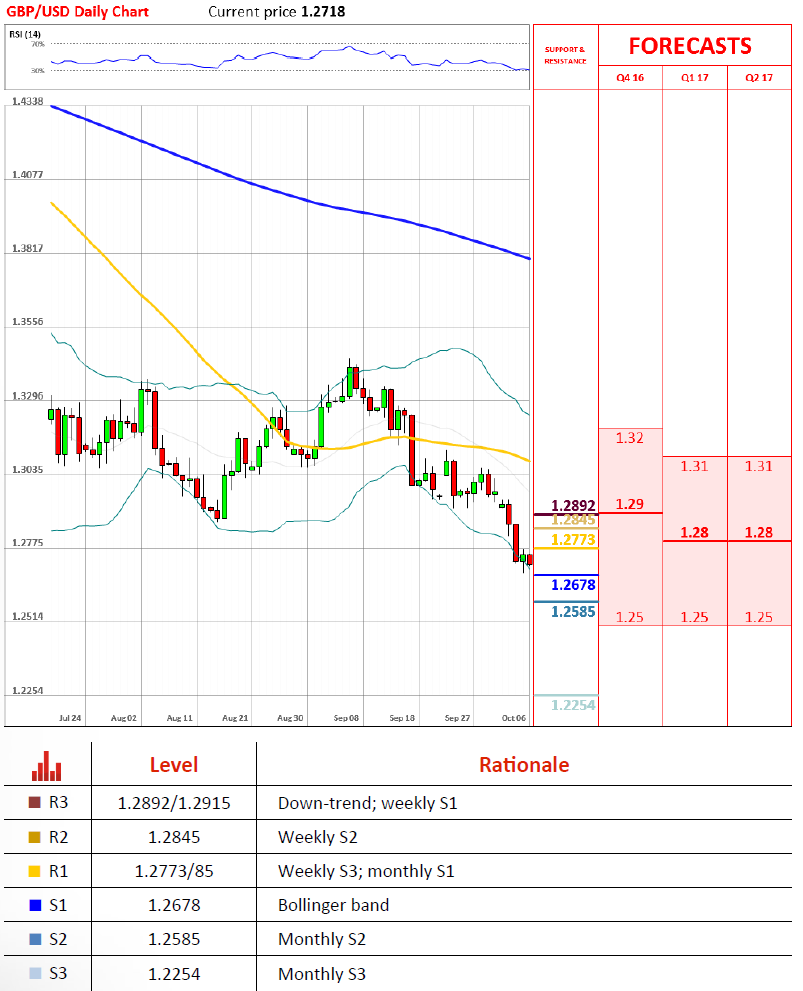Select the Q1 17 forecast column header
803x991 pixels.
(x=694, y=78)
